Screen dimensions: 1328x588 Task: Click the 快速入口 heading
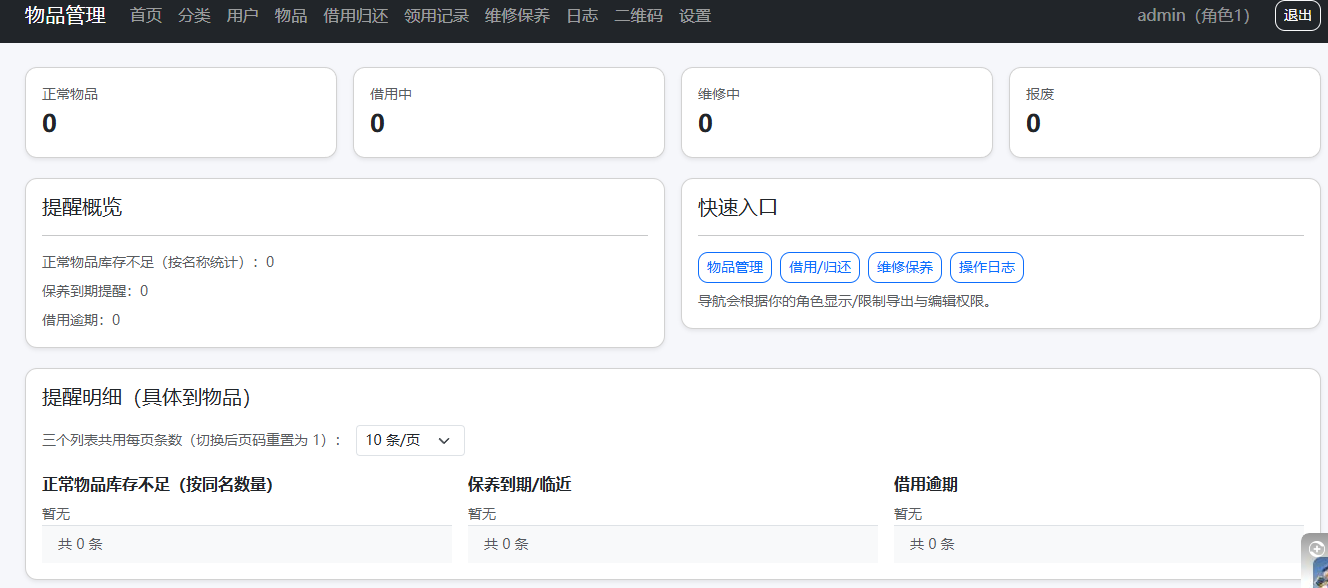738,207
